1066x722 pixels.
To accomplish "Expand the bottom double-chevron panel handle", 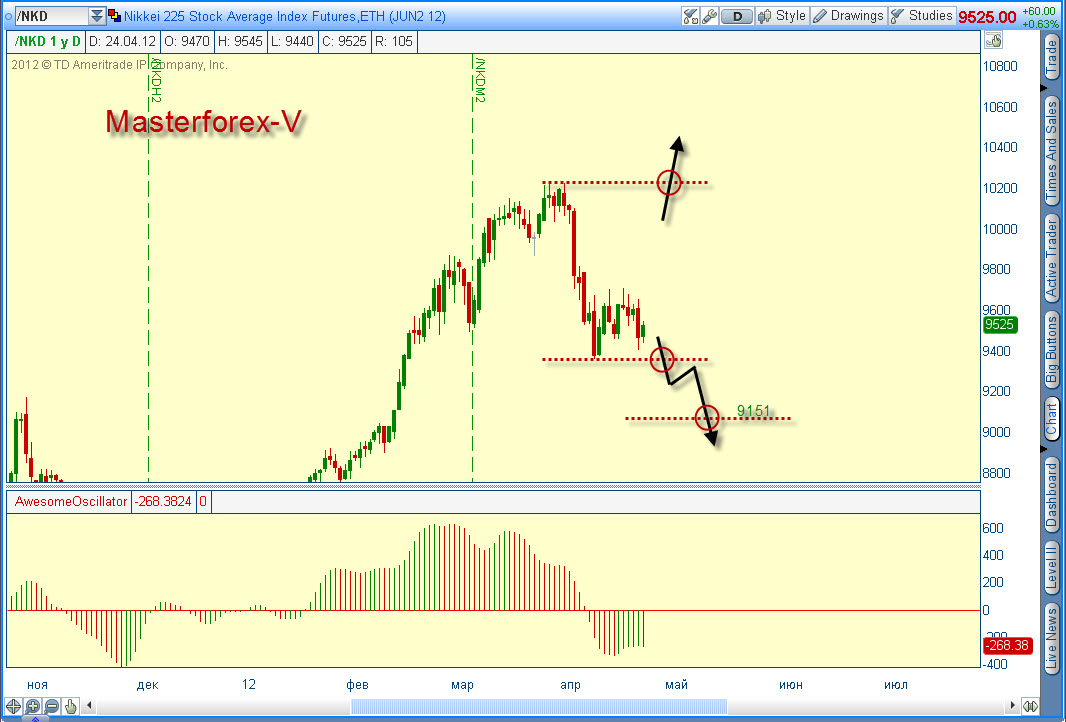I will click(x=35, y=718).
